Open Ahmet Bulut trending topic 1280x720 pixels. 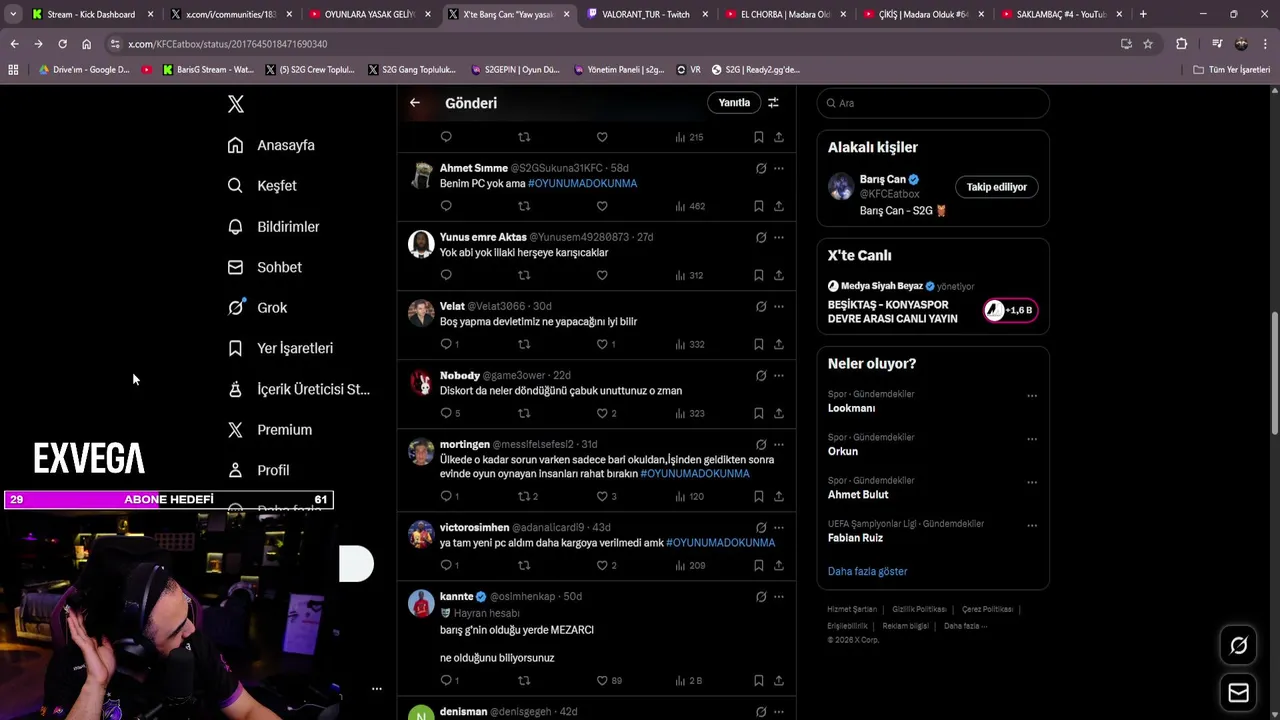point(858,494)
